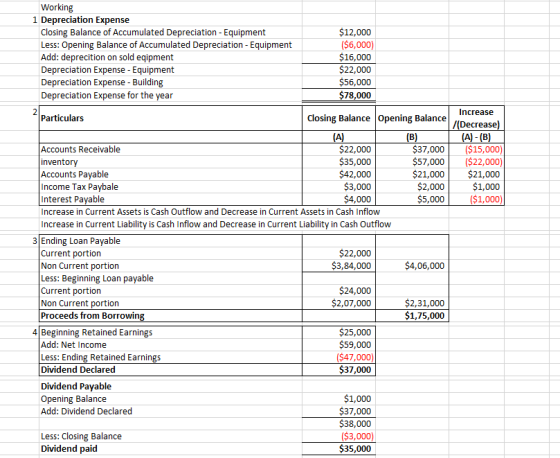The height and width of the screenshot is (458, 560).
Task: Select 'Add: Dividend Declared' label
Action: [86, 412]
